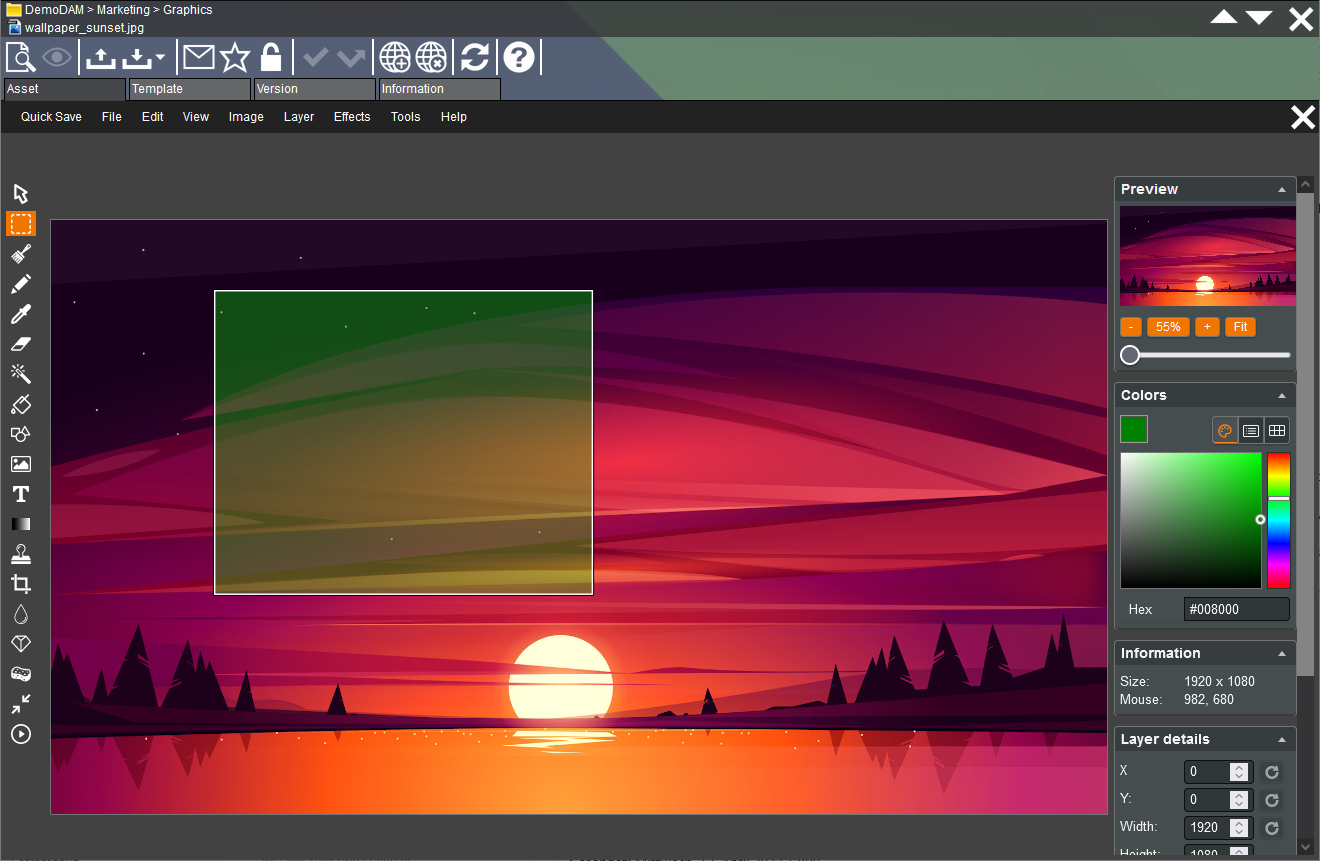
Task: Select the Magic Wand tool
Action: click(20, 374)
